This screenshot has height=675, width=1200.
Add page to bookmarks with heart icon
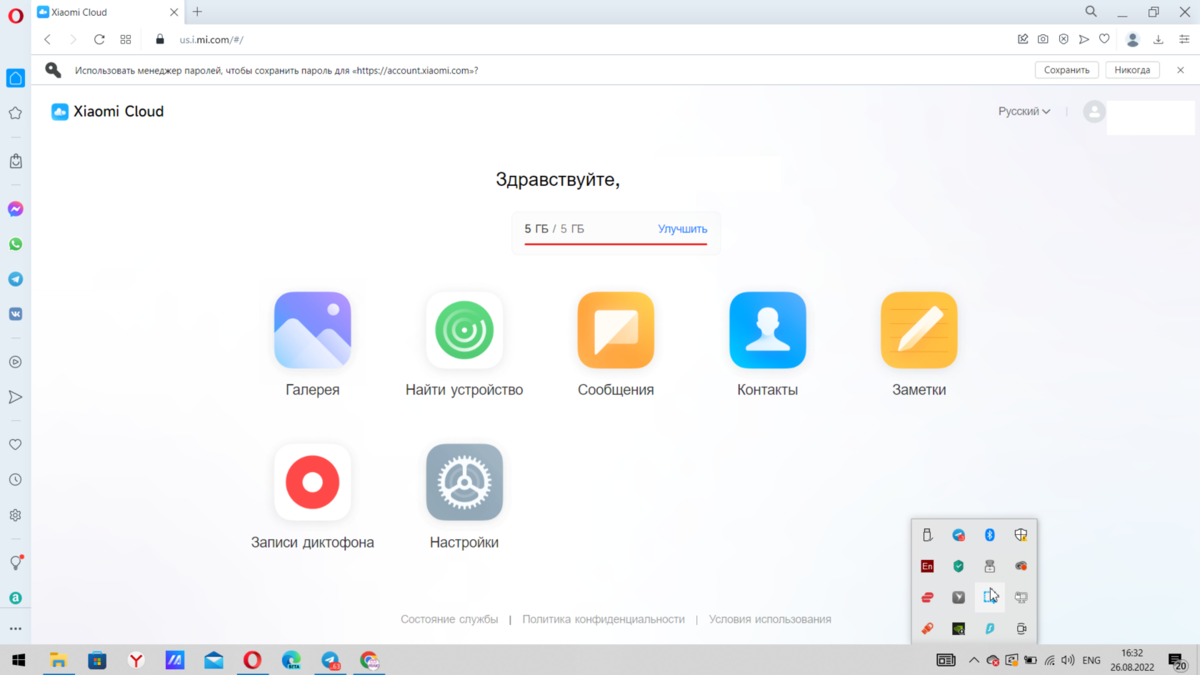click(x=1104, y=40)
